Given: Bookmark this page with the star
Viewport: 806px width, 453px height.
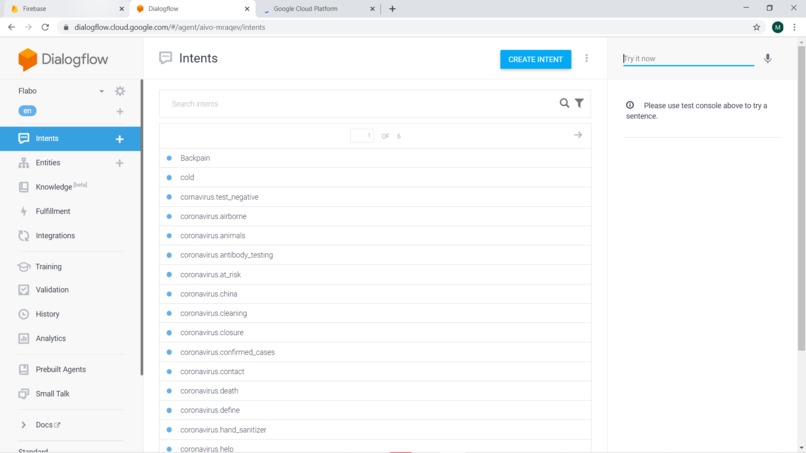Looking at the screenshot, I should [756, 27].
